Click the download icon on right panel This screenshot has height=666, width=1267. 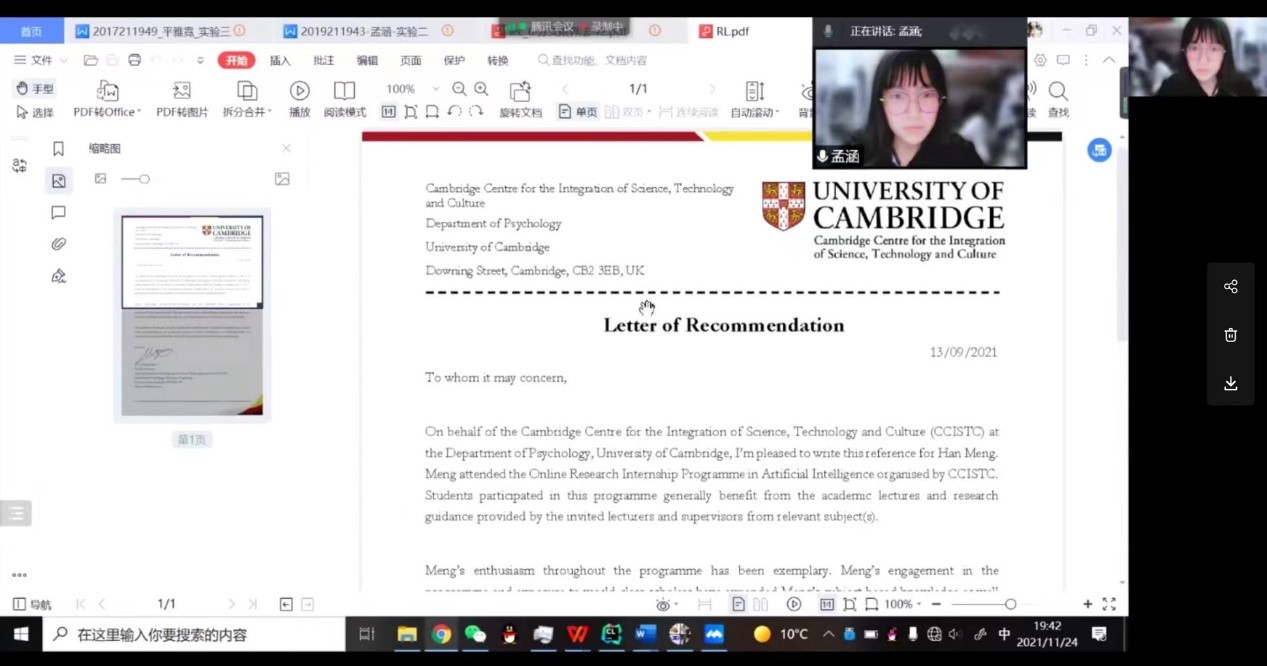1230,383
